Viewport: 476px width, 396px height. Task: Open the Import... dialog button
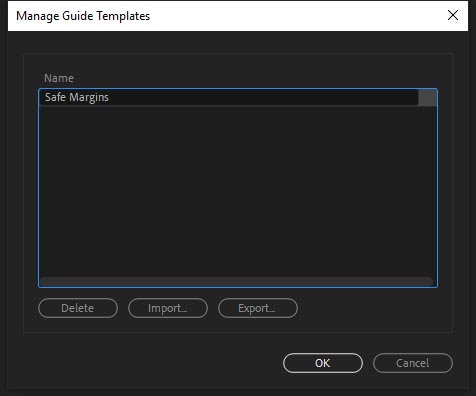pos(168,308)
